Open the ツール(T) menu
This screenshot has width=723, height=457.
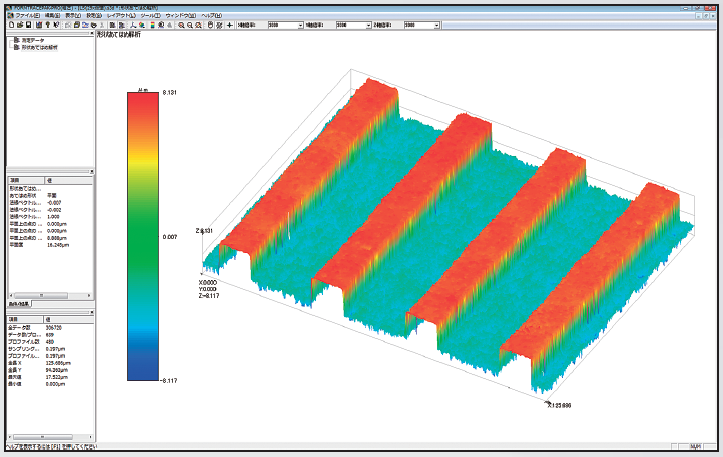[x=150, y=15]
